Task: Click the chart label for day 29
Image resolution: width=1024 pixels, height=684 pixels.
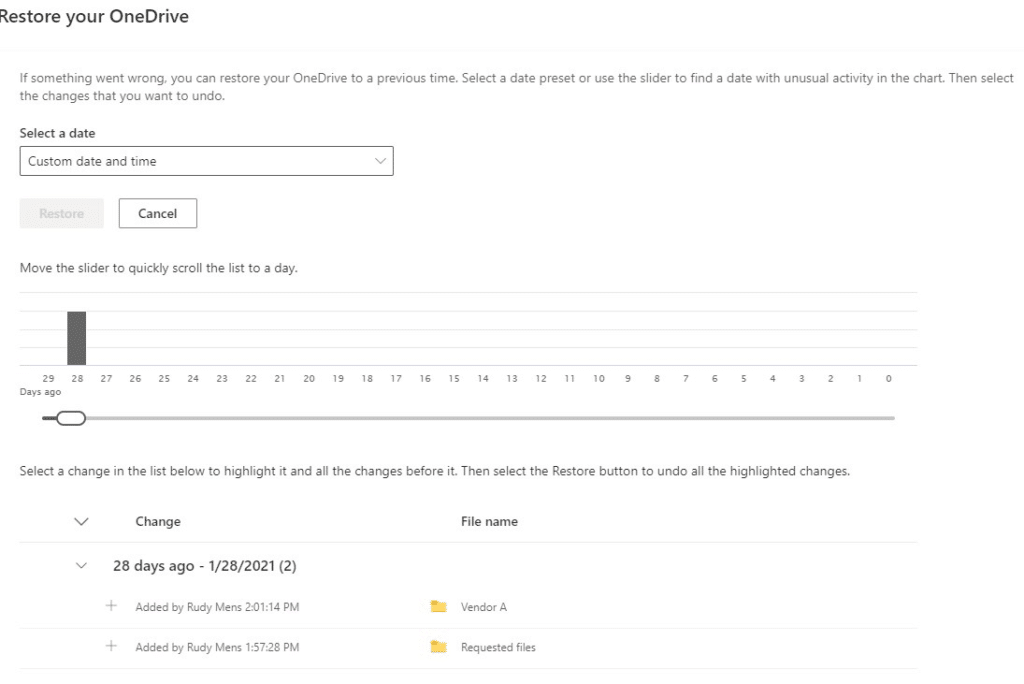Action: click(x=48, y=378)
